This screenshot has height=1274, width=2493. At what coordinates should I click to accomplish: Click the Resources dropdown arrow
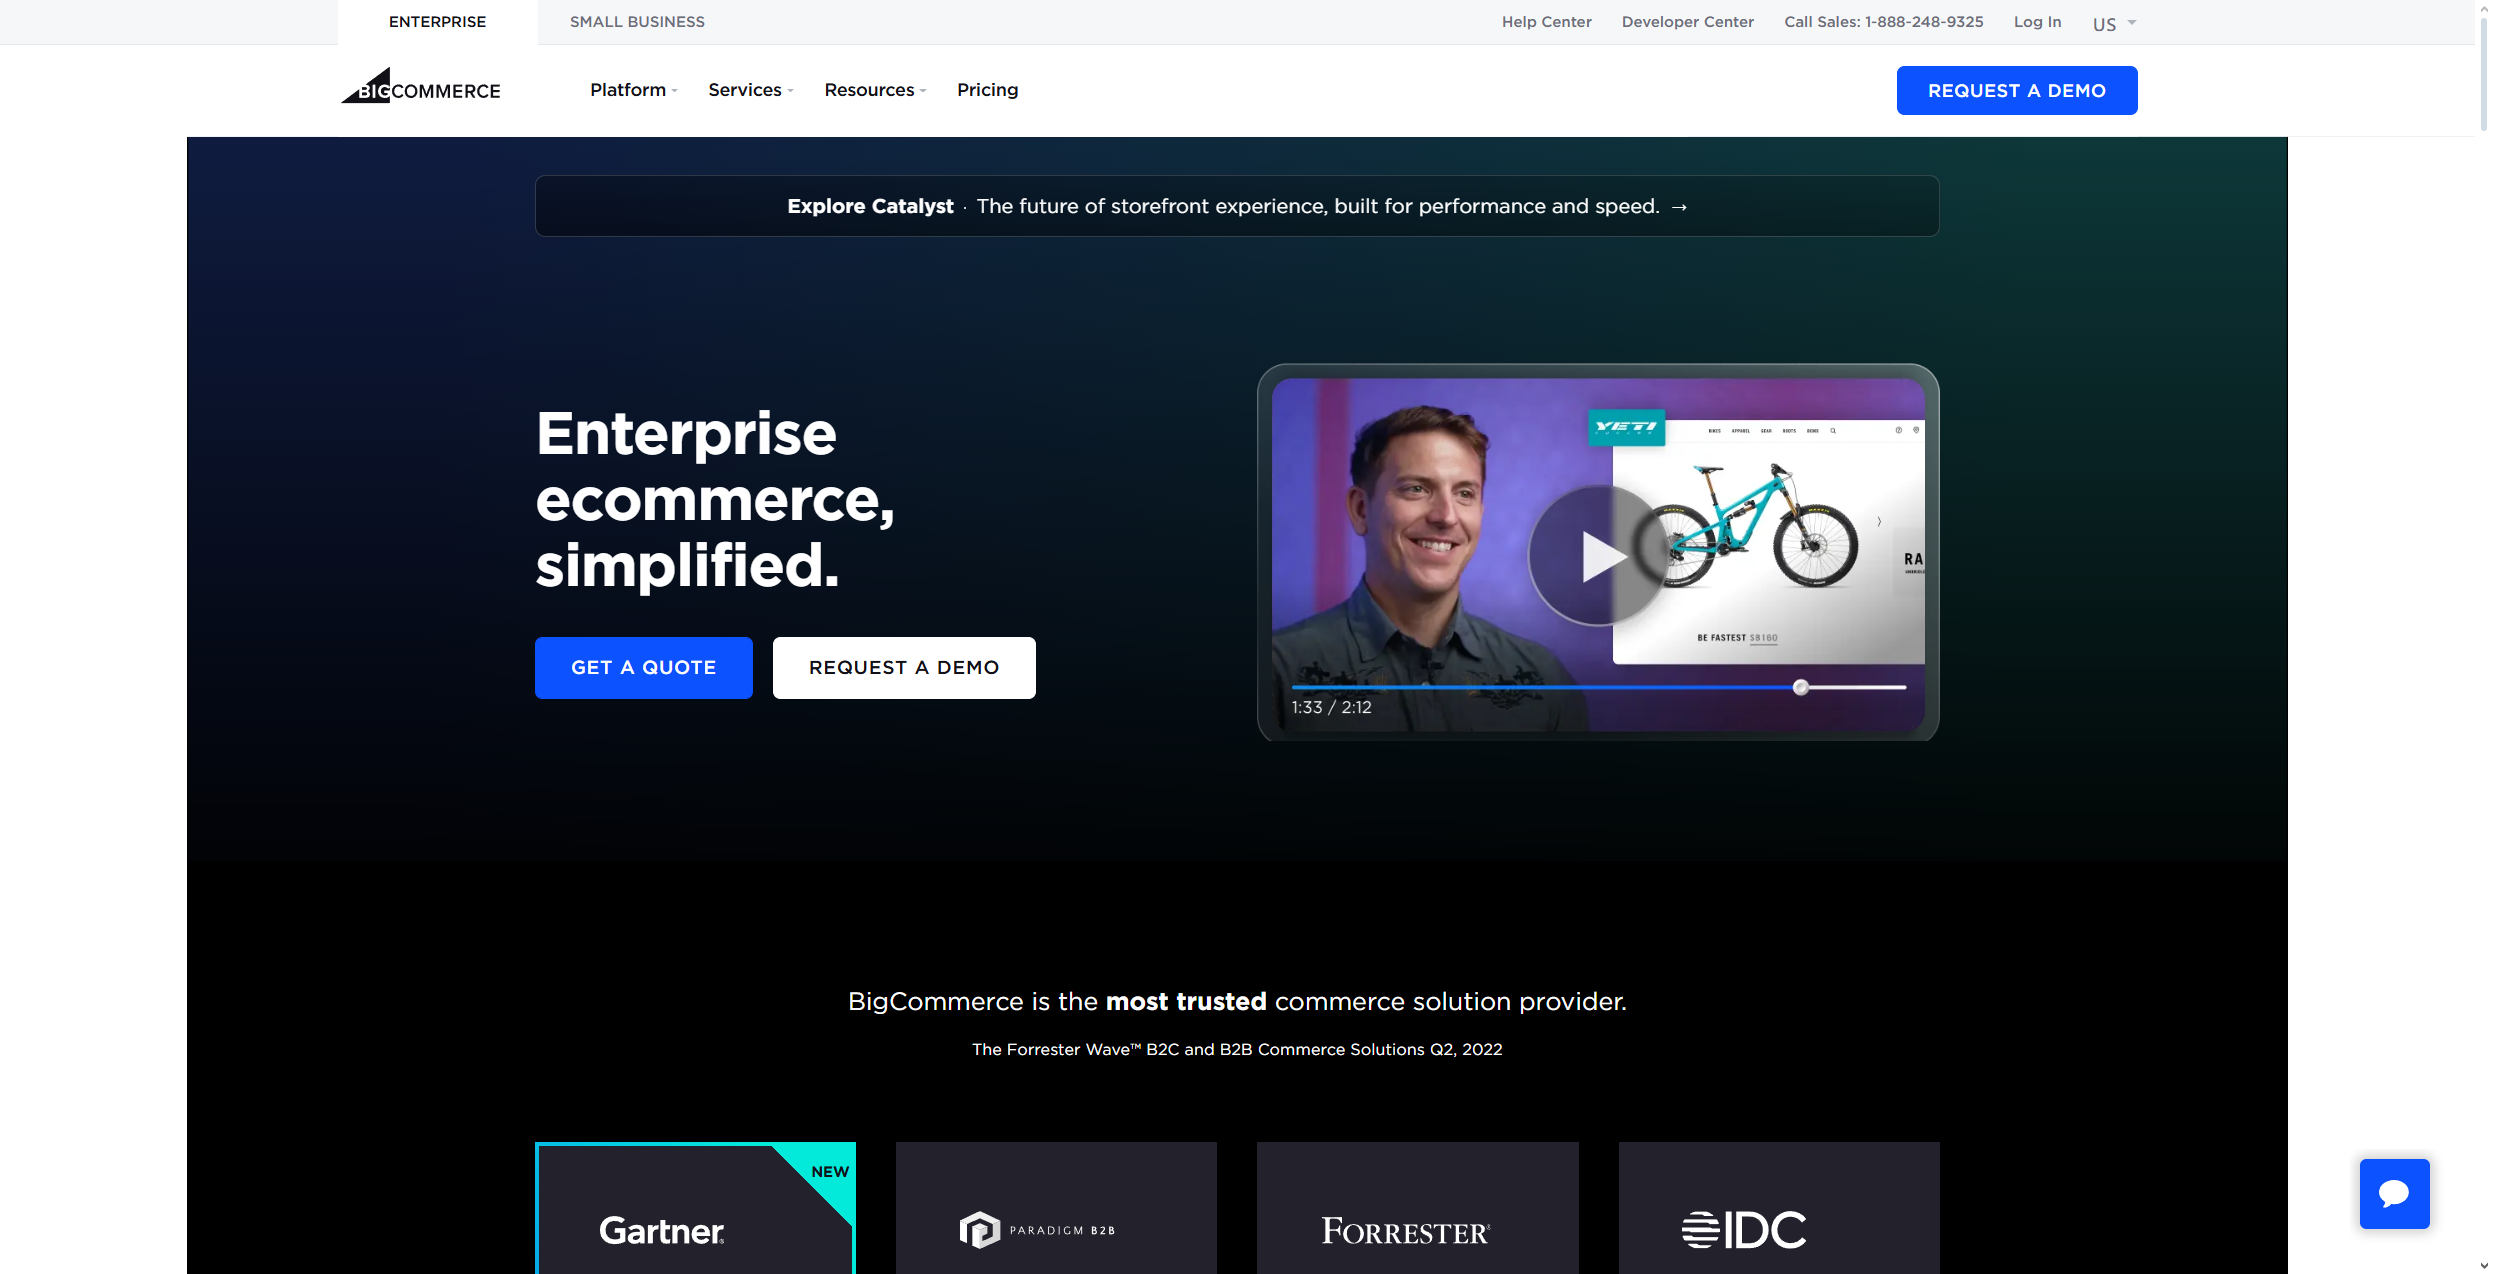pyautogui.click(x=926, y=91)
